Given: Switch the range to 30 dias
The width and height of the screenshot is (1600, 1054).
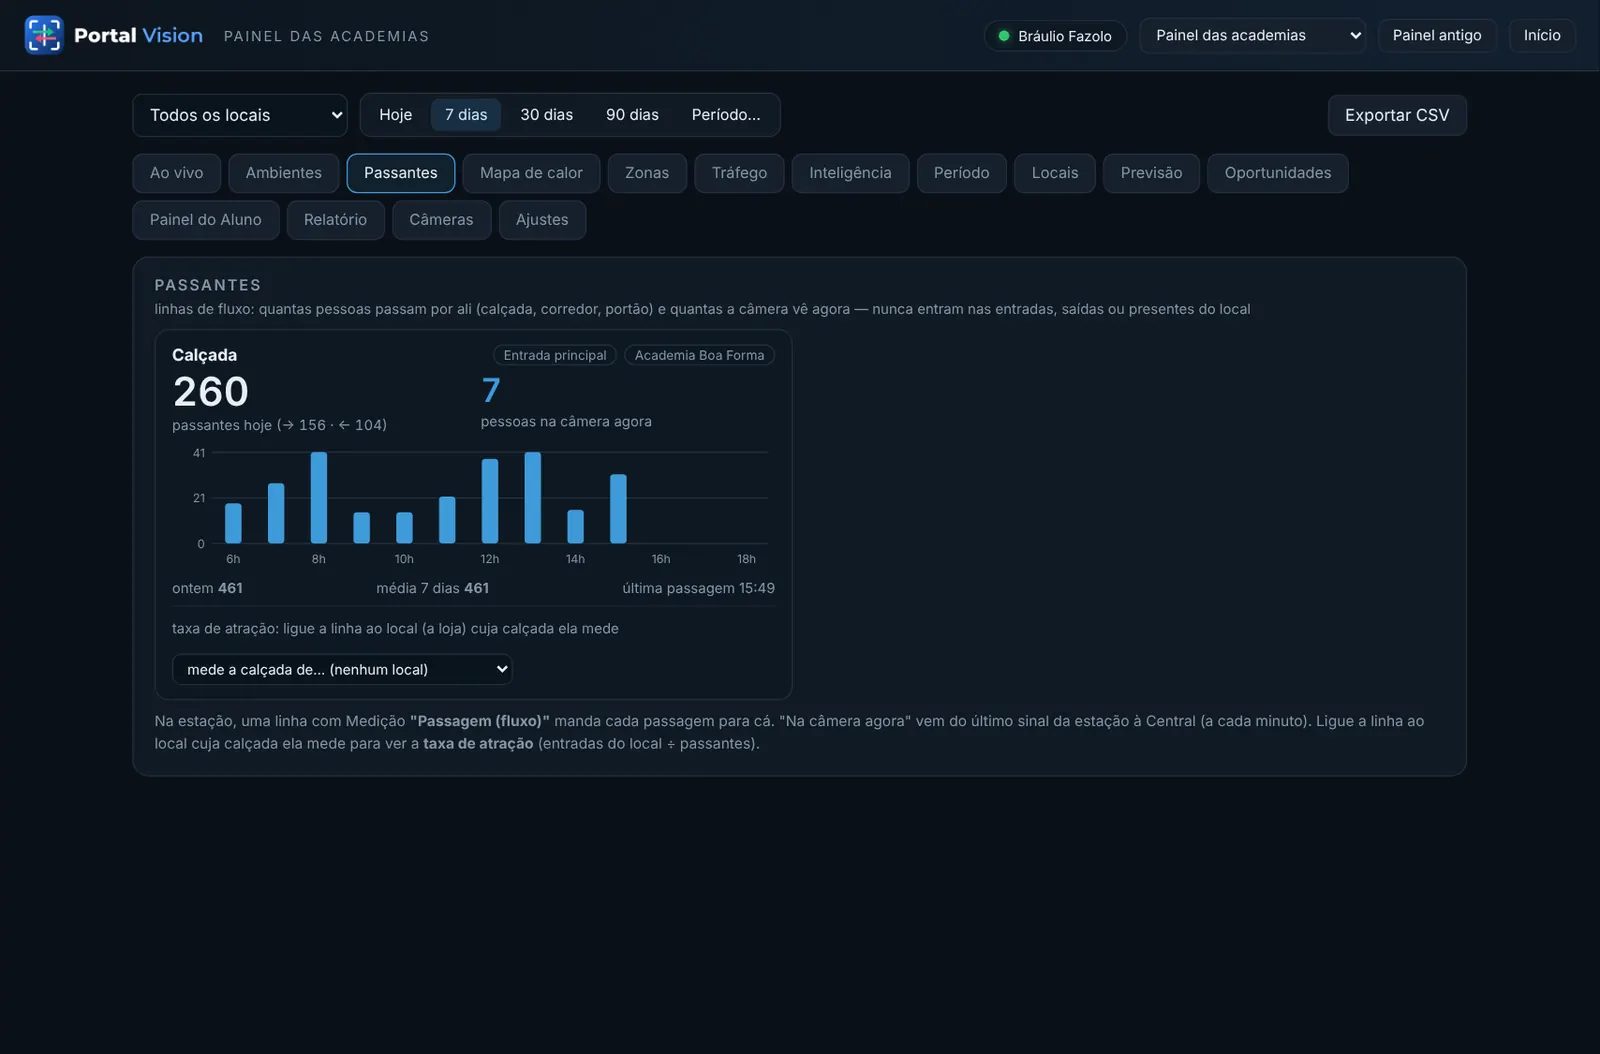Looking at the screenshot, I should pos(546,115).
